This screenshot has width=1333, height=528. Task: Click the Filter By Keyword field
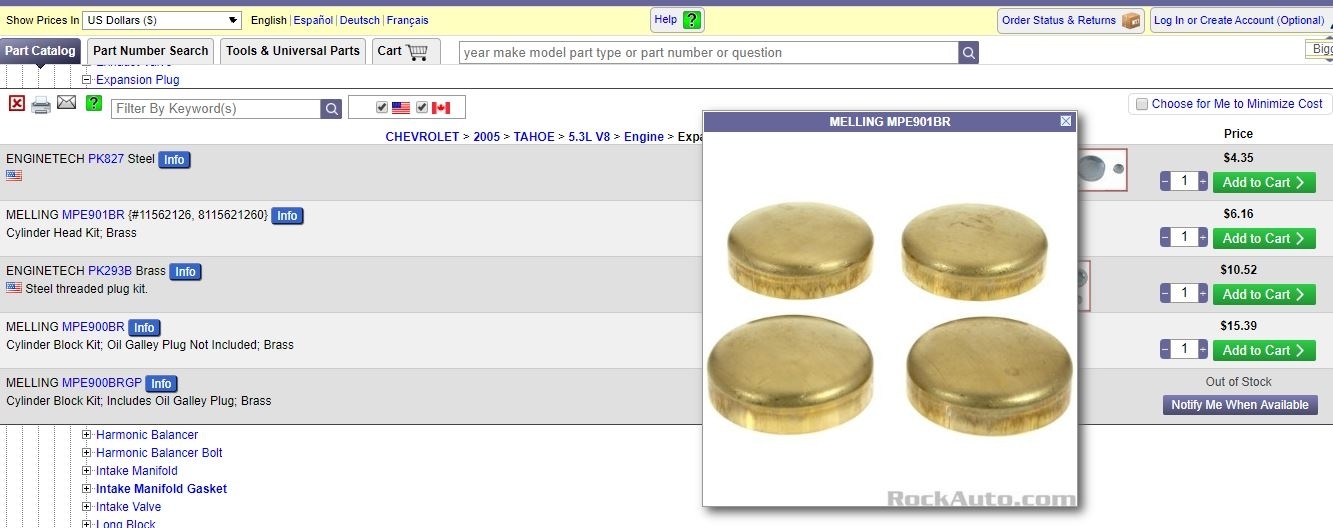(216, 109)
